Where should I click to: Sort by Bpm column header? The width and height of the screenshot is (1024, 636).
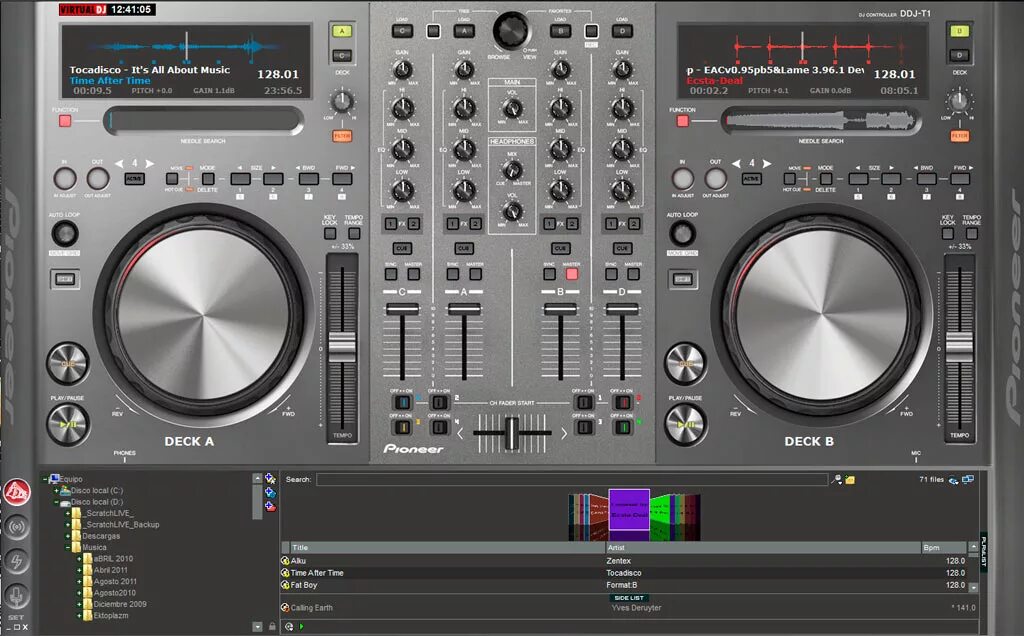[x=943, y=548]
